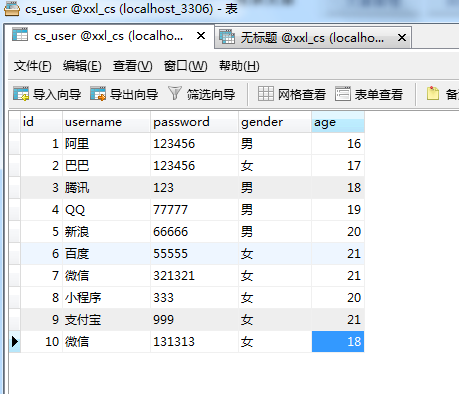
Task: Select the username cell QQ
Action: (x=106, y=210)
